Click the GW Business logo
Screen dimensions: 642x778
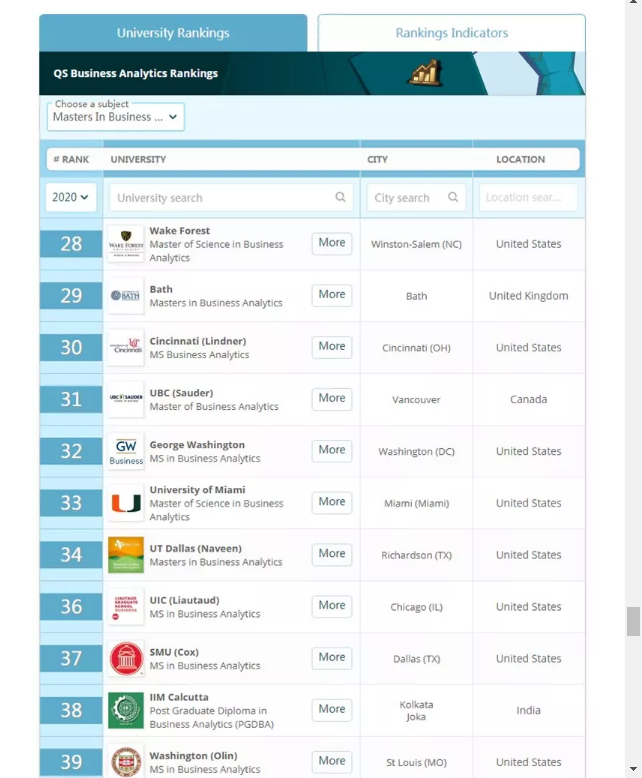click(126, 451)
